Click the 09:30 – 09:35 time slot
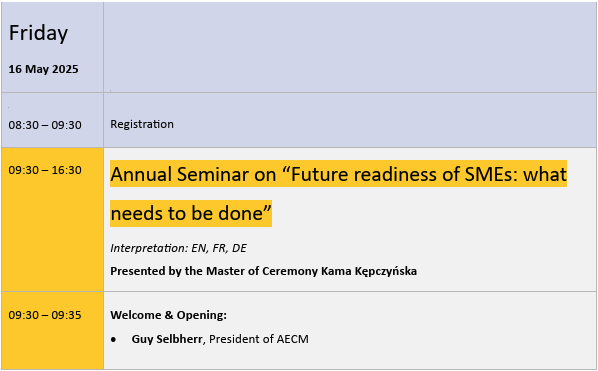The width and height of the screenshot is (598, 371). (45, 315)
